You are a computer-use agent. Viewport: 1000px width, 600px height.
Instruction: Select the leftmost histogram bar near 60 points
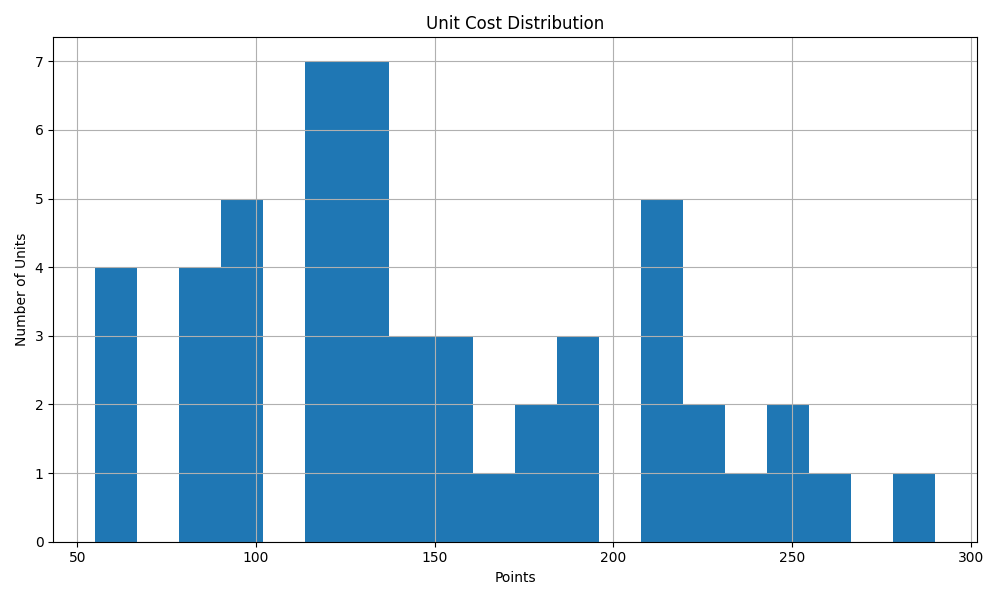[x=116, y=405]
